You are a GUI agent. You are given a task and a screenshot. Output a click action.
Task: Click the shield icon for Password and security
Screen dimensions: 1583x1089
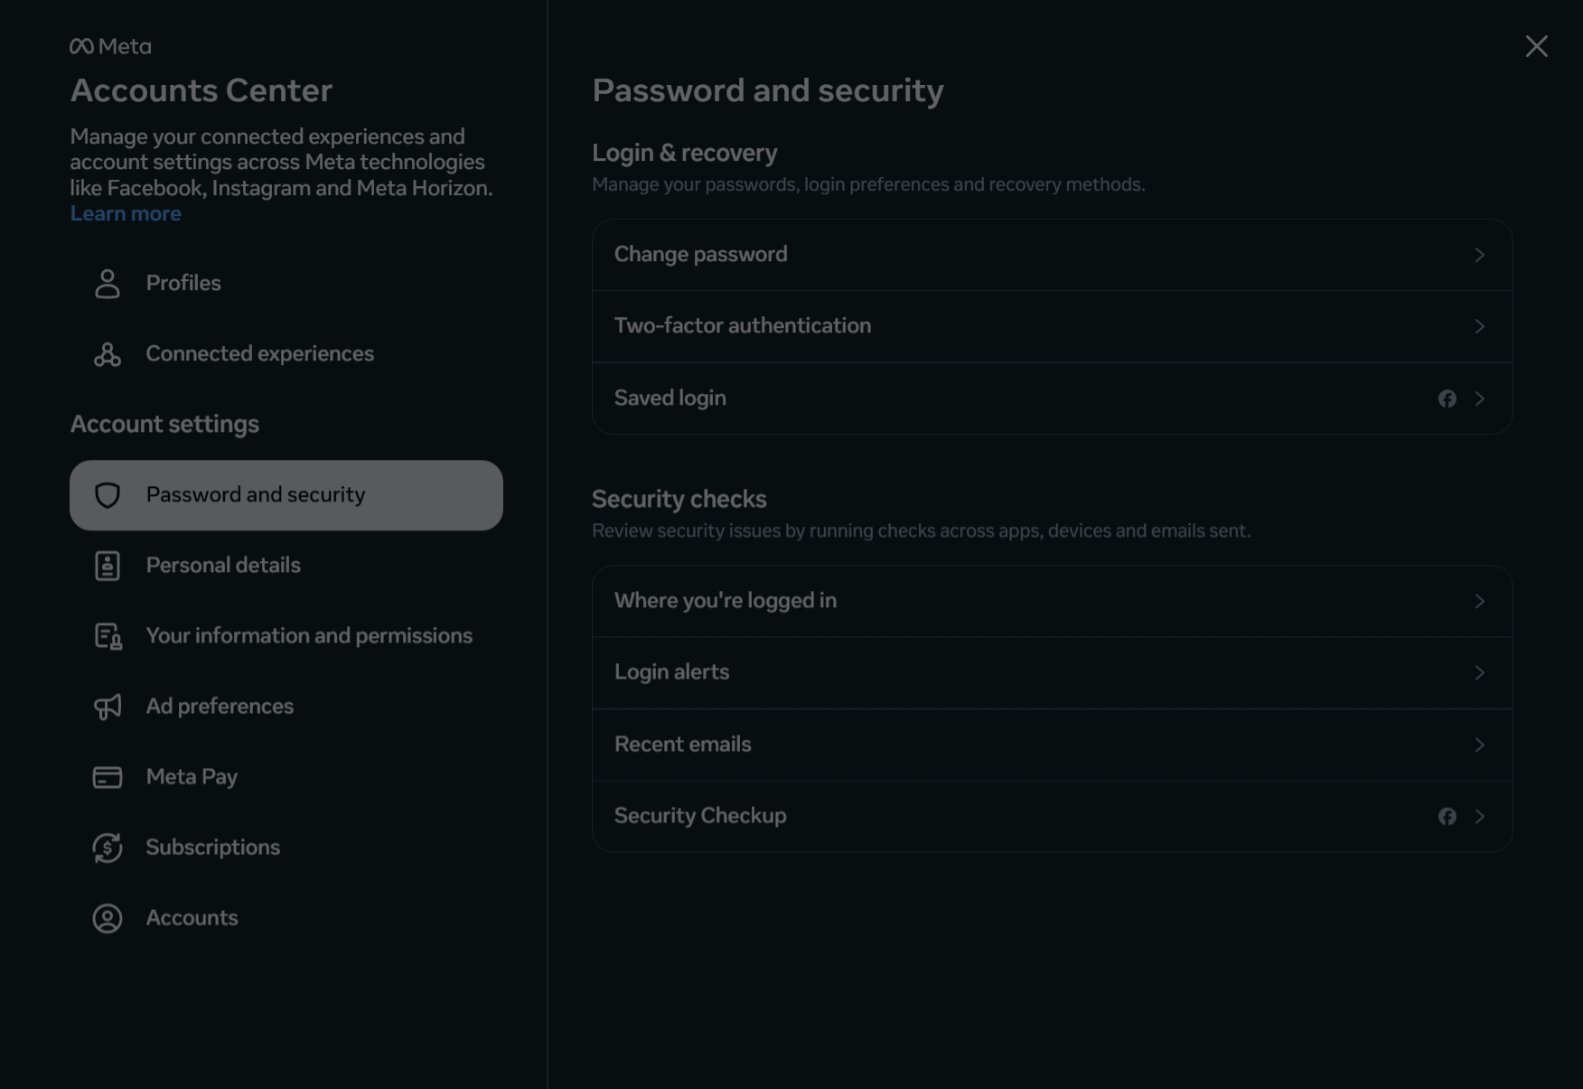click(x=107, y=495)
